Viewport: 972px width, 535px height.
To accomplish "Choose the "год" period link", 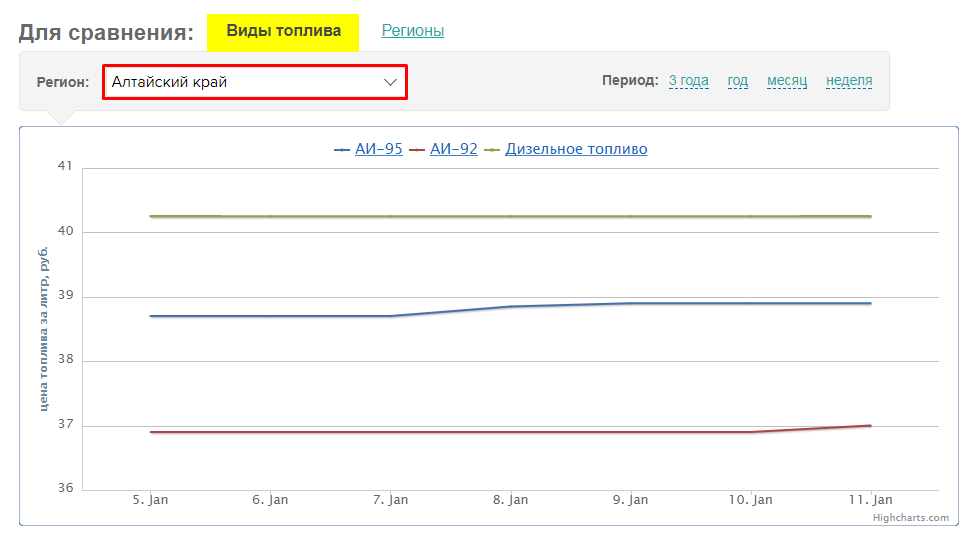I will pos(737,81).
